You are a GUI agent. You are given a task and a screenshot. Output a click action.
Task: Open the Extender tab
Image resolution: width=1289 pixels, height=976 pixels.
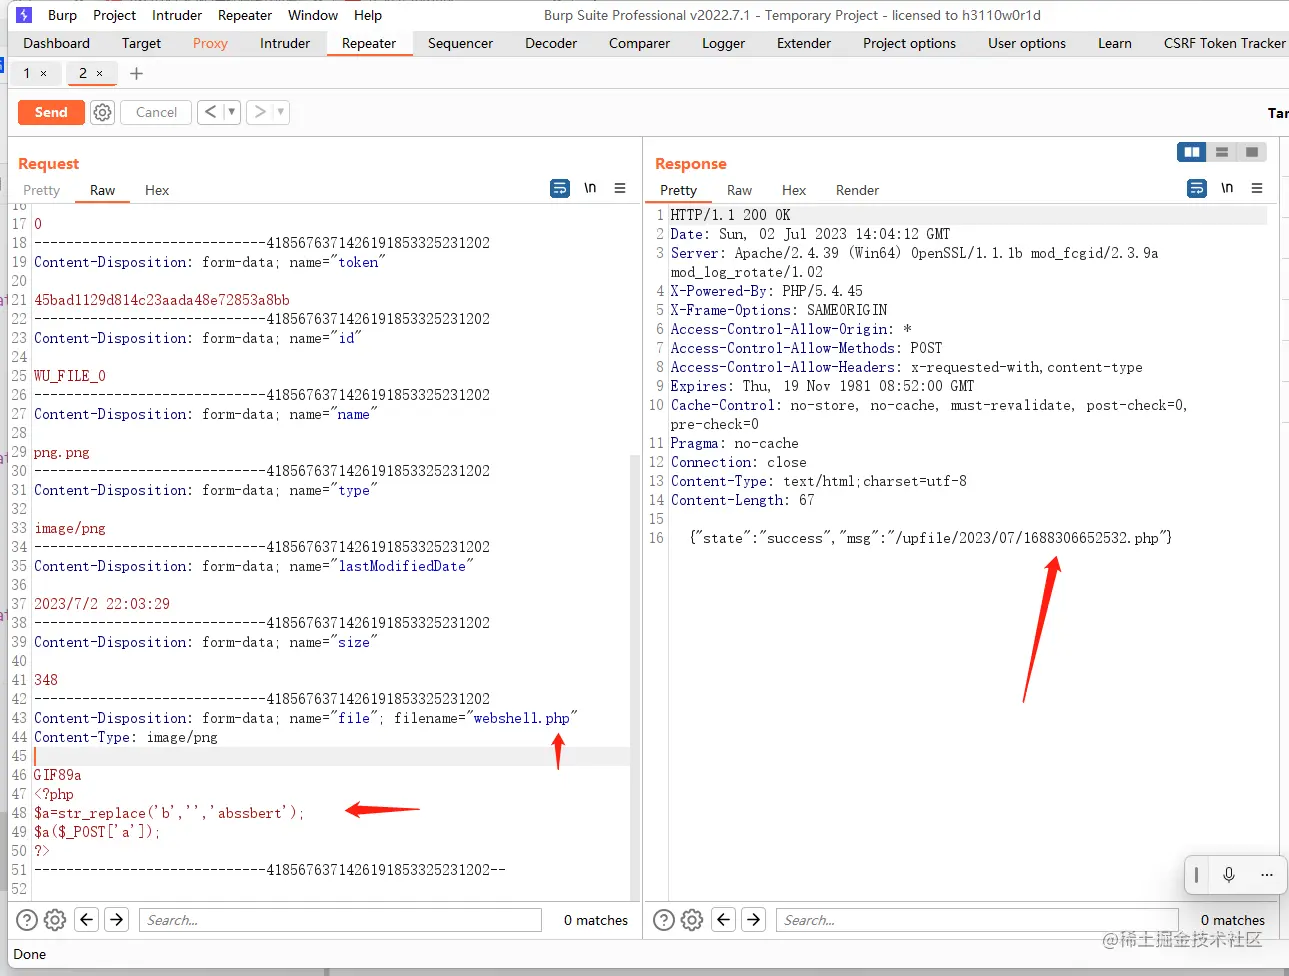[x=804, y=43]
